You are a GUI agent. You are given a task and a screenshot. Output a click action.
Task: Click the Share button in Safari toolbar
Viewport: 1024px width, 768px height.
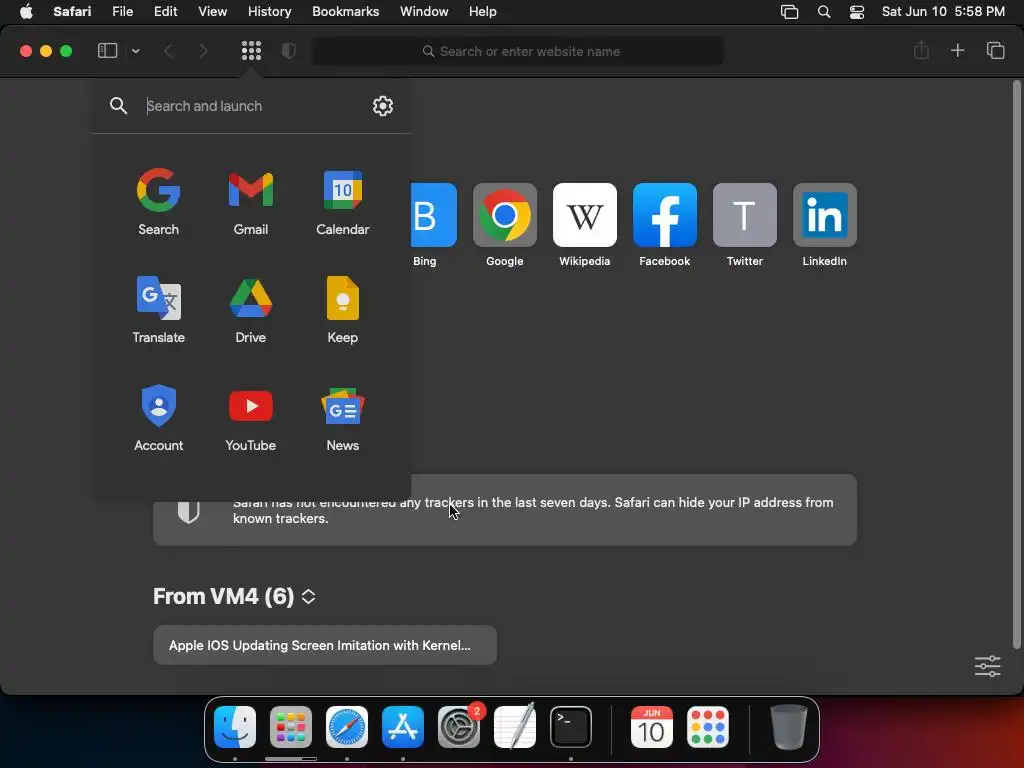click(x=921, y=50)
